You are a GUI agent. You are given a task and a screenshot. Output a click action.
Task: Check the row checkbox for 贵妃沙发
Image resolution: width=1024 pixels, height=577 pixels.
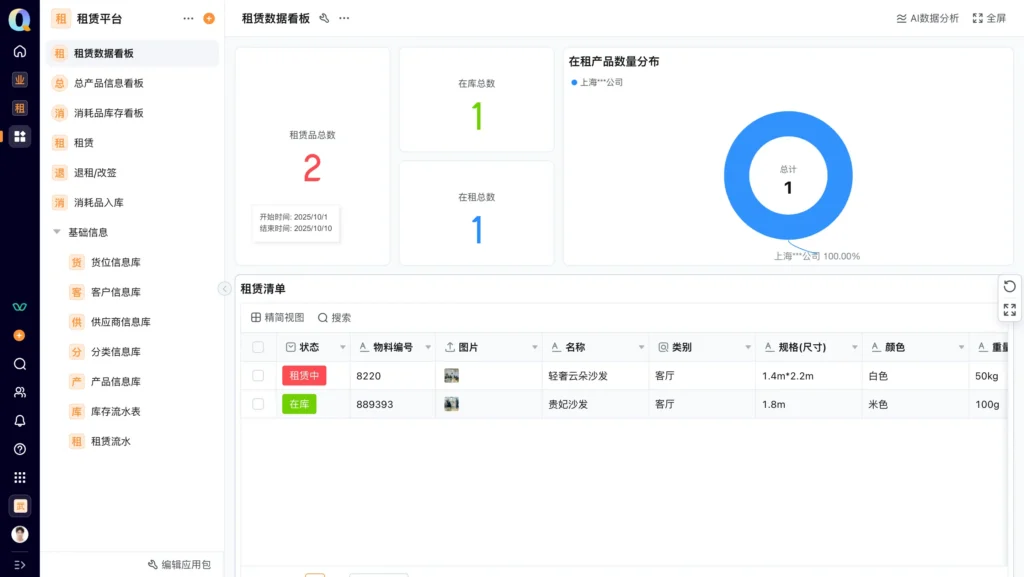coord(258,404)
